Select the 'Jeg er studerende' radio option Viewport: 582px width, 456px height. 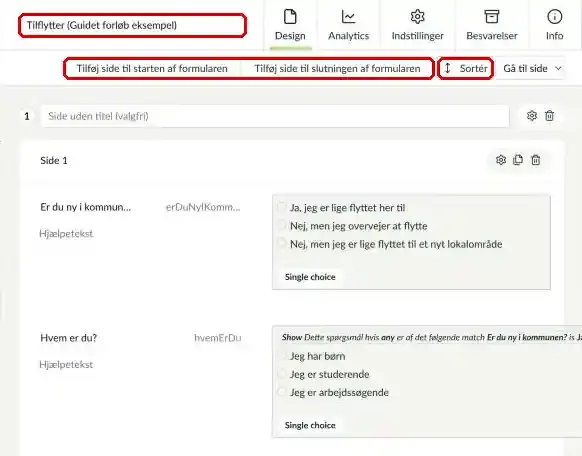282,373
